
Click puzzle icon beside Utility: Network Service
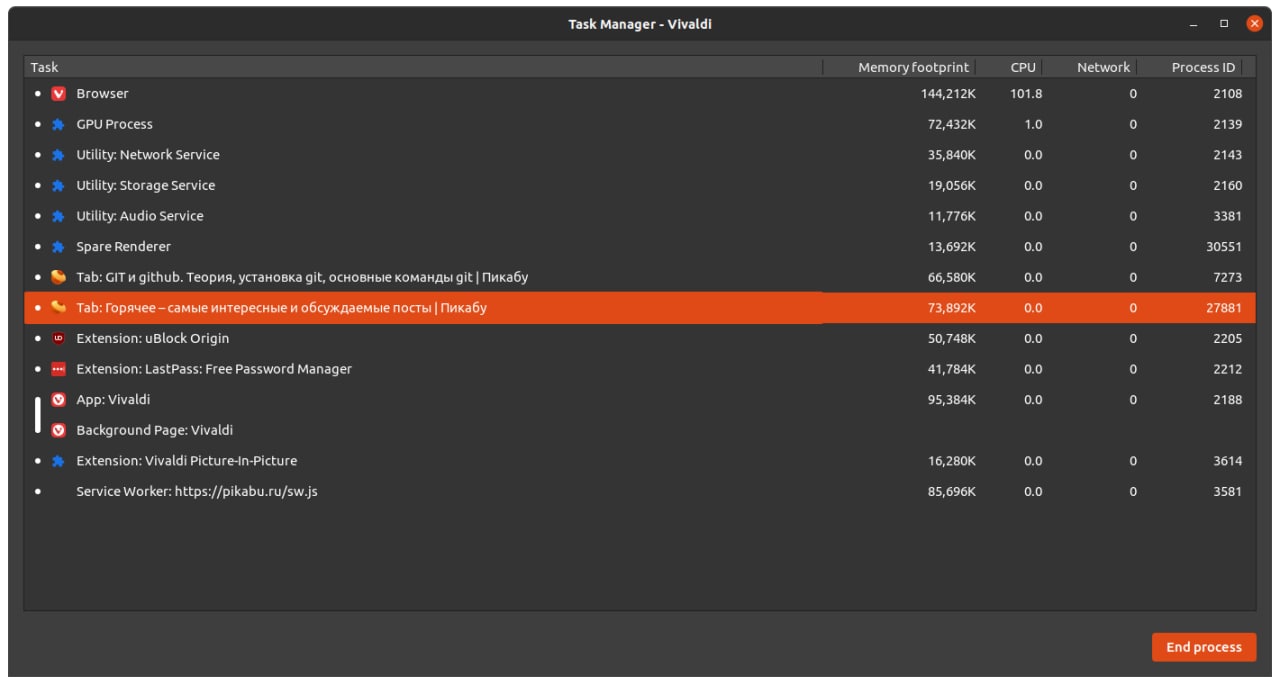58,155
